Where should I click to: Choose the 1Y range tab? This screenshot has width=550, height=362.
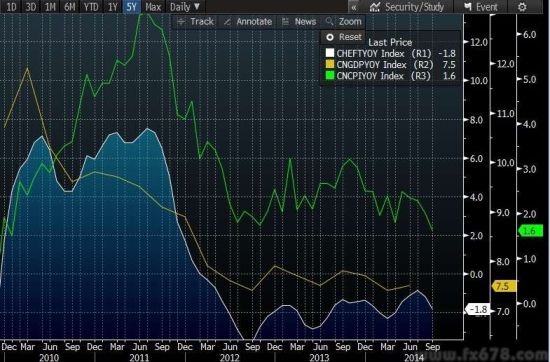[113, 7]
